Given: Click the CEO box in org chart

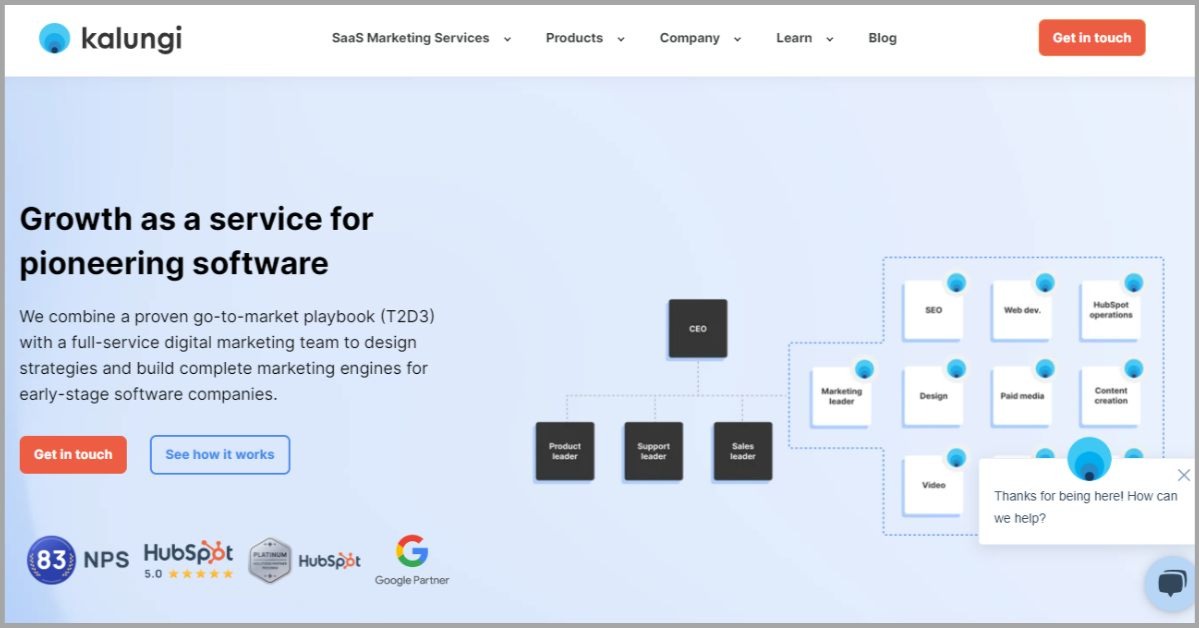Looking at the screenshot, I should click(x=698, y=328).
